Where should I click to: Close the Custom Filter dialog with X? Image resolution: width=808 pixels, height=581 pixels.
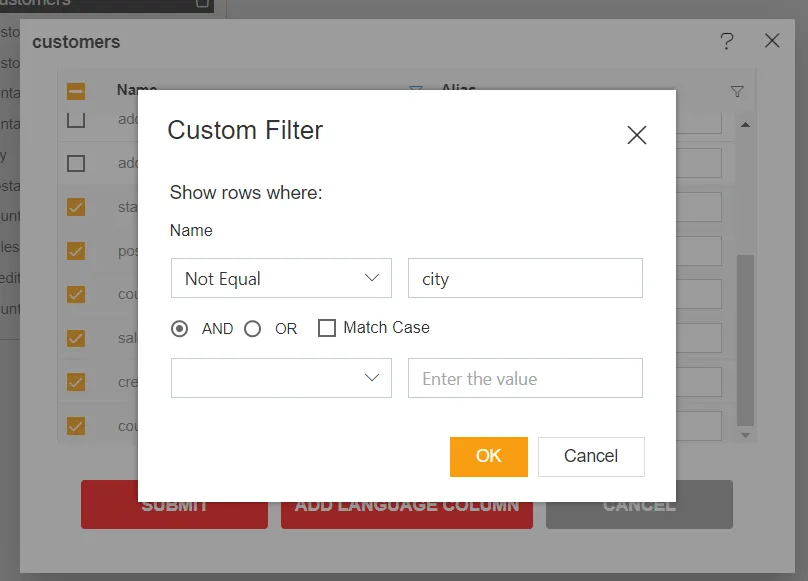(x=636, y=135)
